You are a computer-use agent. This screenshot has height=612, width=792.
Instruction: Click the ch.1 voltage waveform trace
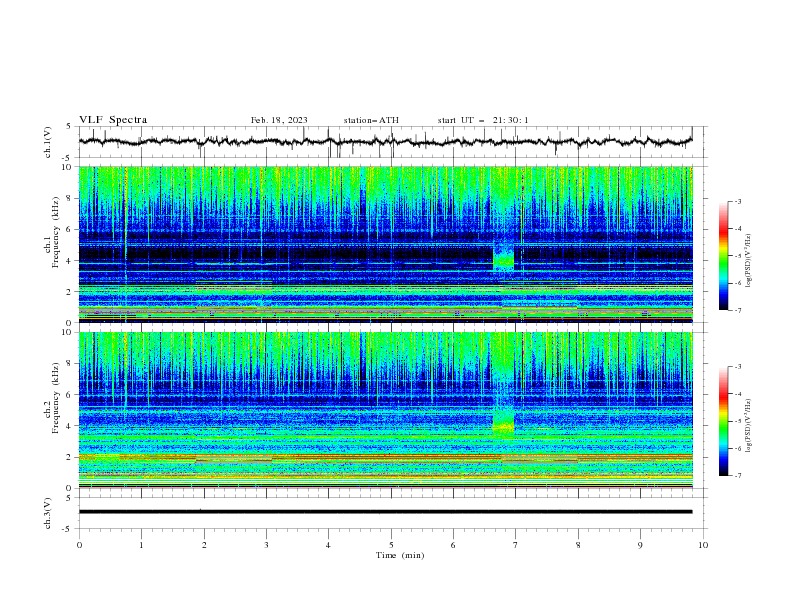[x=385, y=141]
